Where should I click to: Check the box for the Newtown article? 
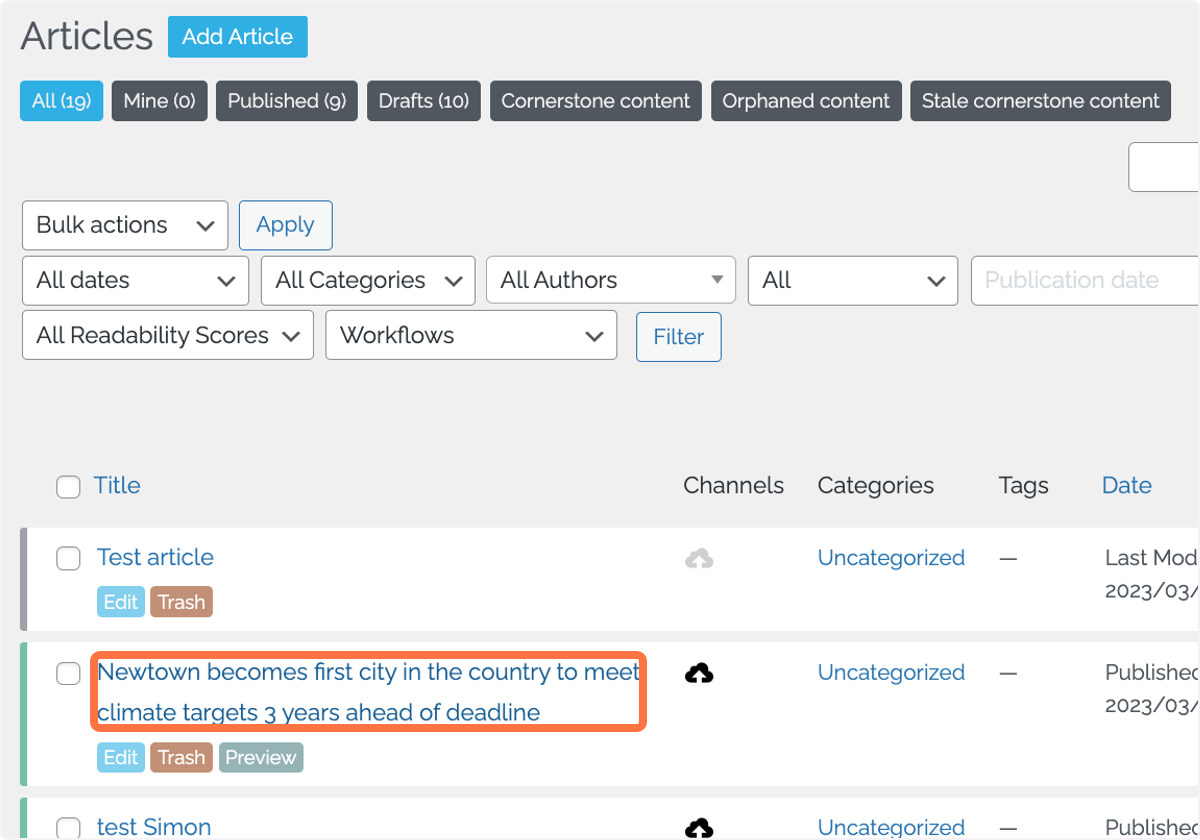[x=68, y=674]
